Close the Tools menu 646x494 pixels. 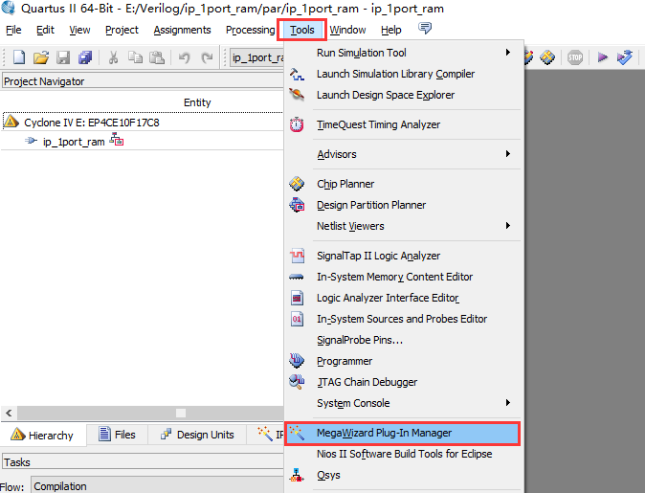click(x=302, y=30)
